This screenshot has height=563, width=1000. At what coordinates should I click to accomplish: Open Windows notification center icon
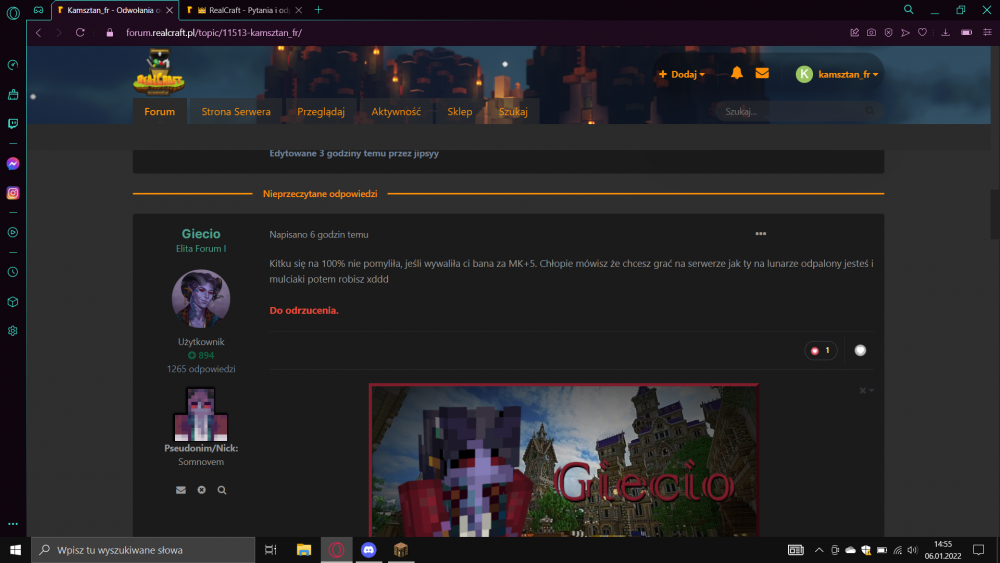point(978,550)
